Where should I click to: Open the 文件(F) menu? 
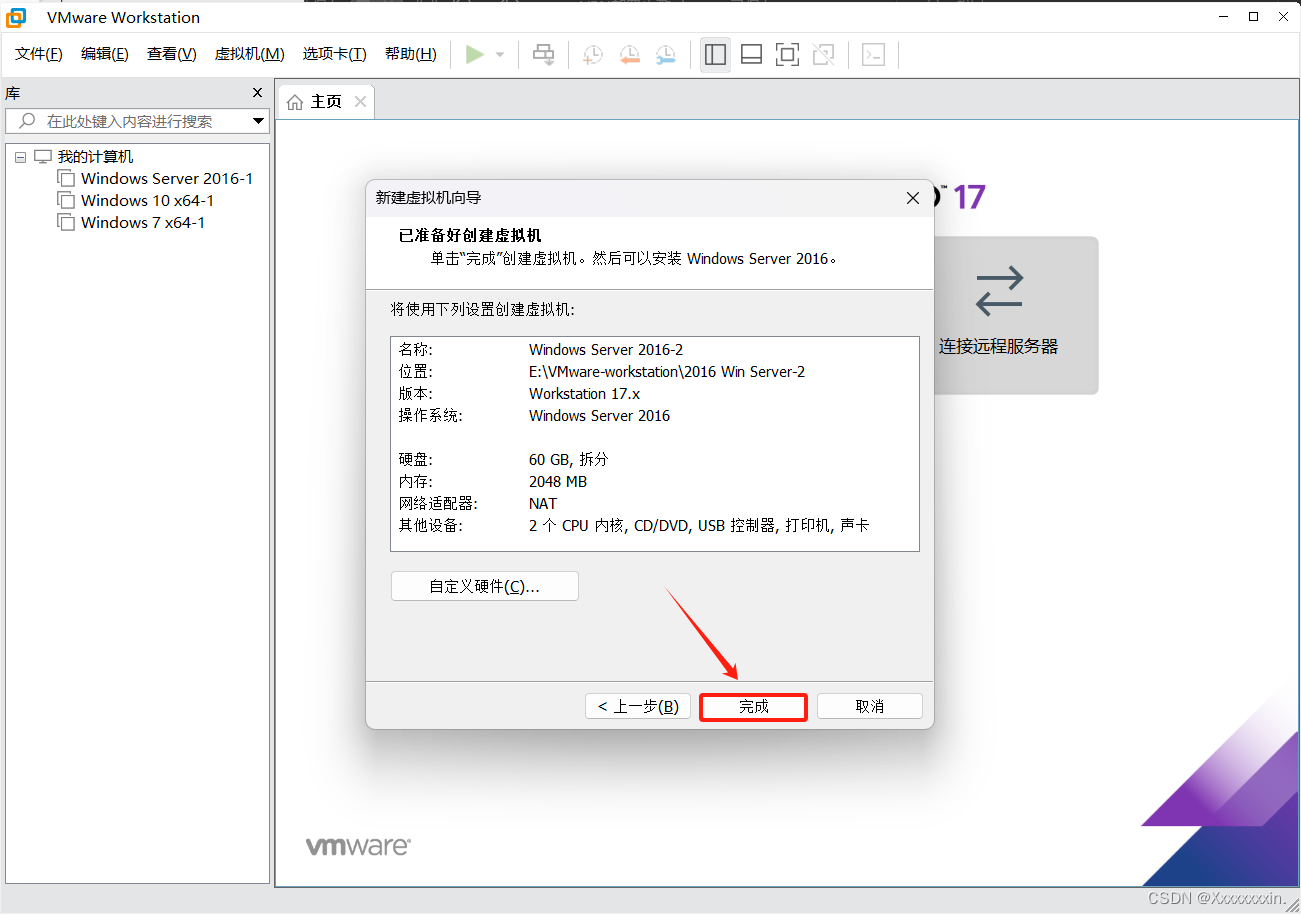tap(39, 54)
